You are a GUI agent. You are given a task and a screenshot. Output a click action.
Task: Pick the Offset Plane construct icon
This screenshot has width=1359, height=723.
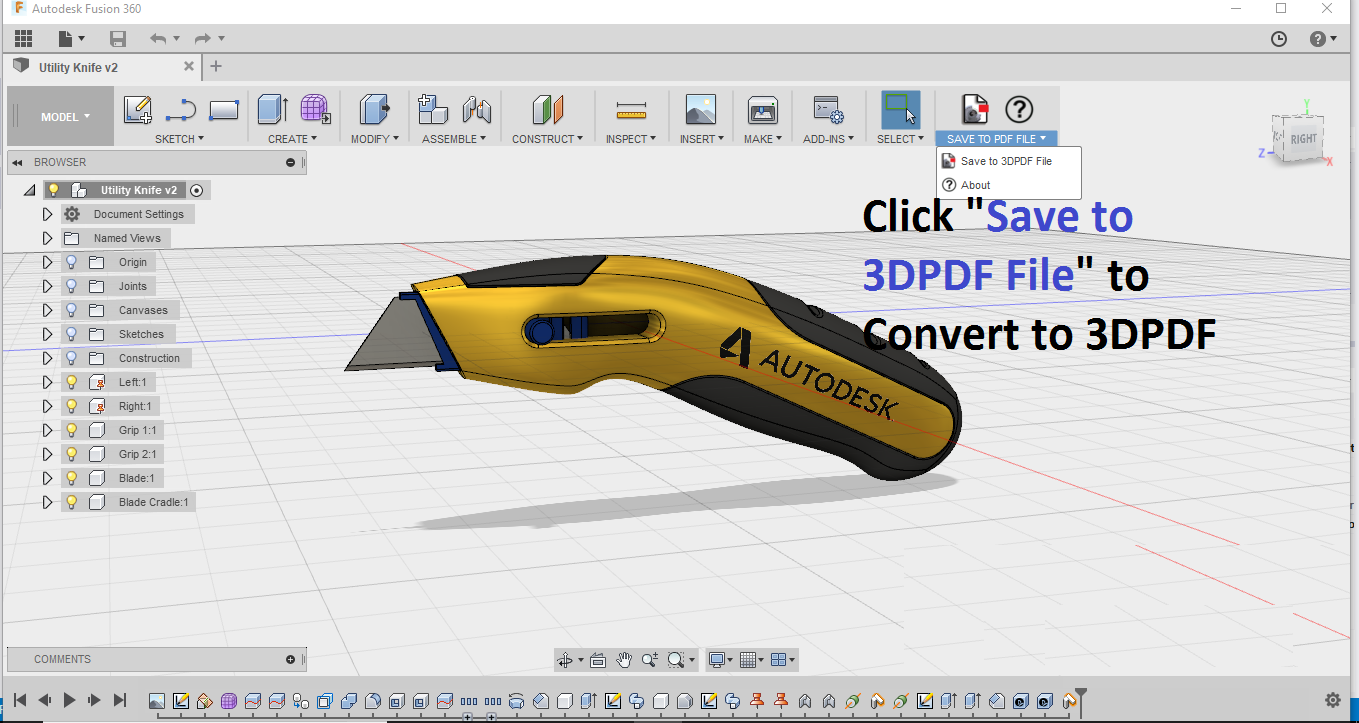click(x=548, y=109)
